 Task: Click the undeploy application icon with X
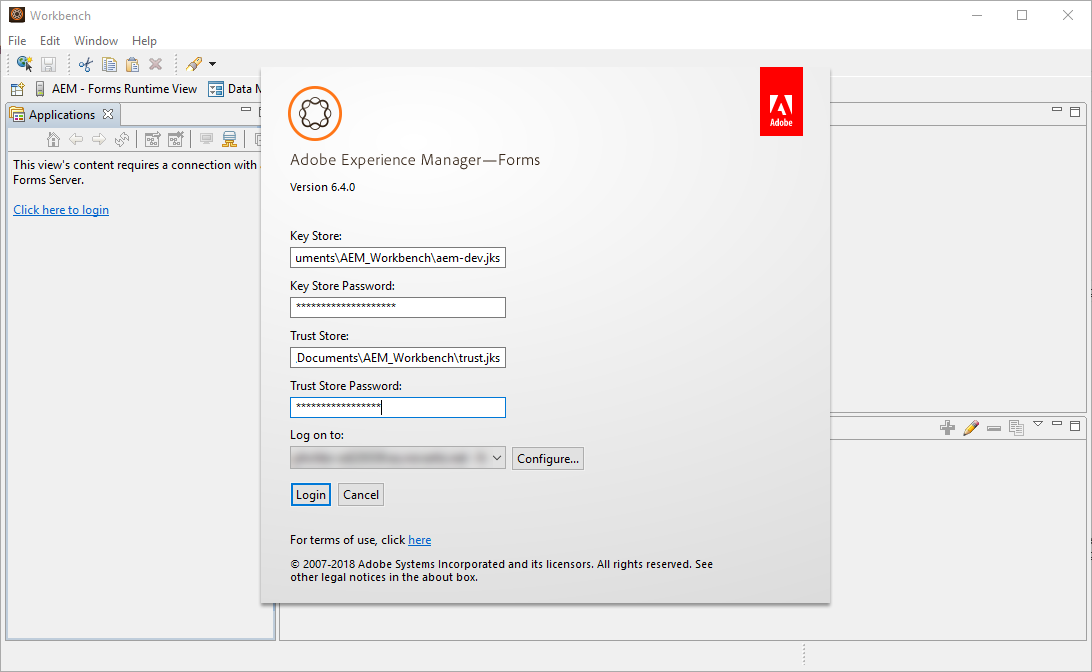pos(176,139)
